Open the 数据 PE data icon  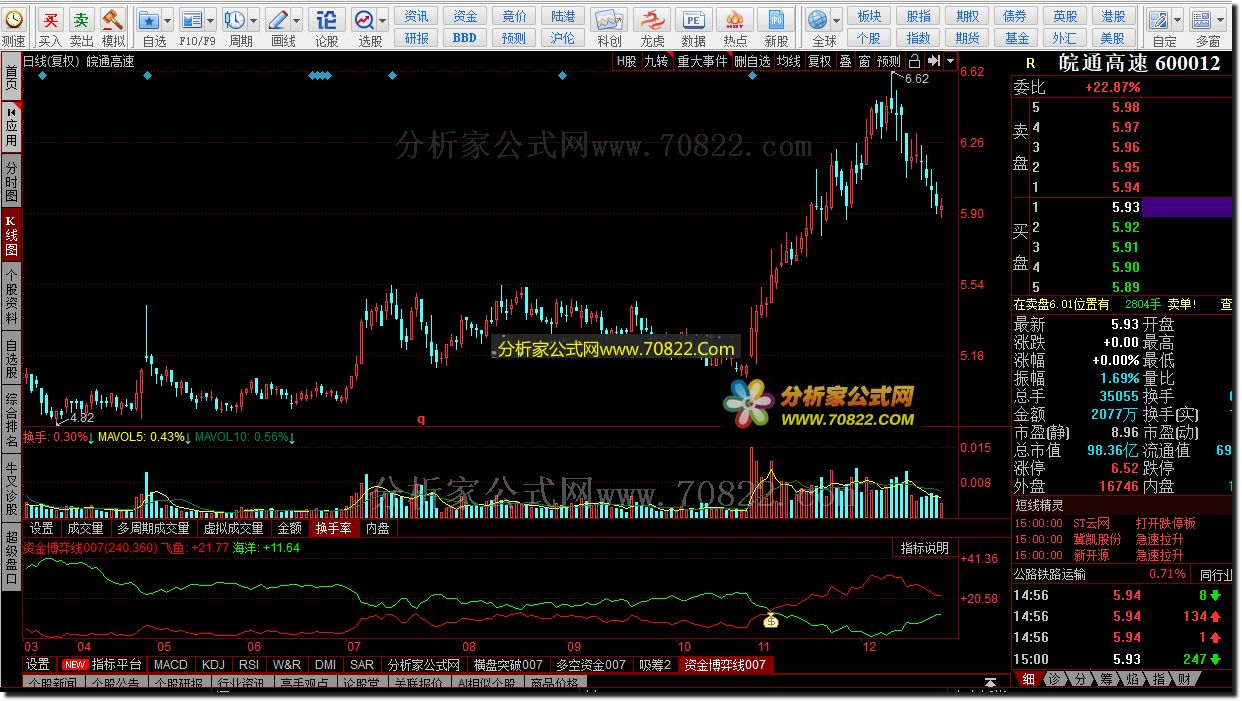pos(693,19)
